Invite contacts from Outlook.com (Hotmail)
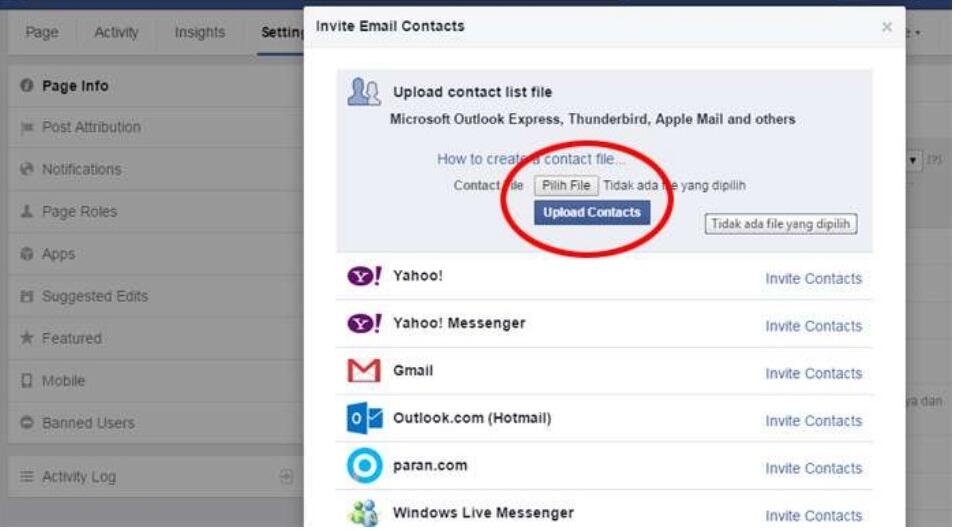The width and height of the screenshot is (961, 531). tap(813, 421)
